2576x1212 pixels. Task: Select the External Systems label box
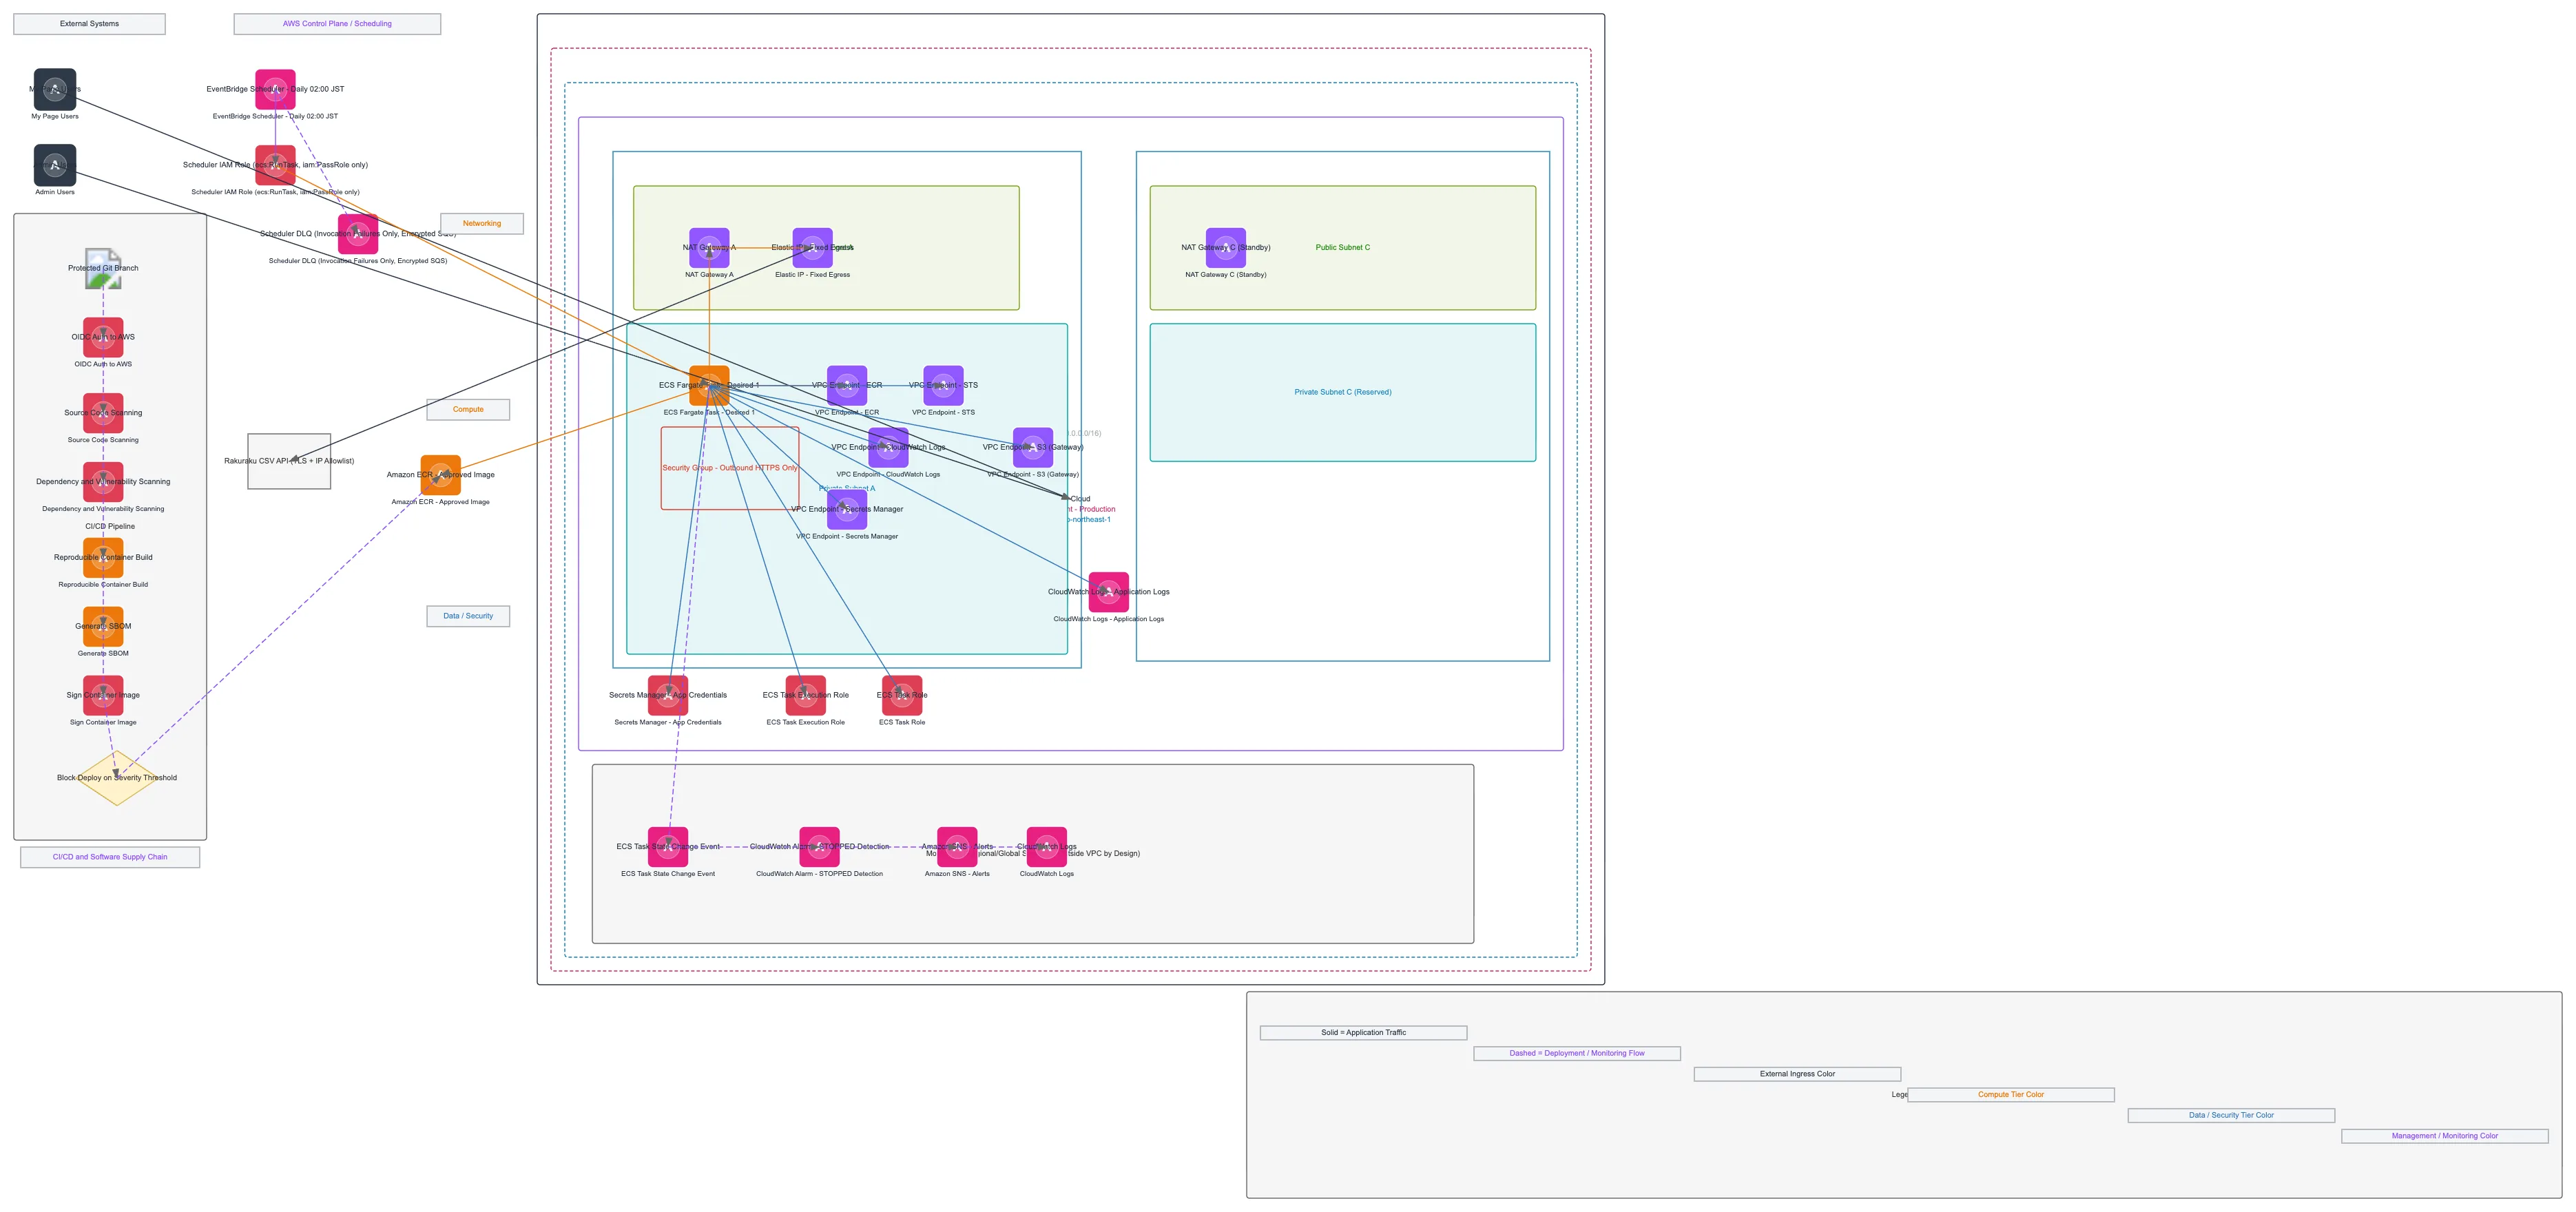89,24
